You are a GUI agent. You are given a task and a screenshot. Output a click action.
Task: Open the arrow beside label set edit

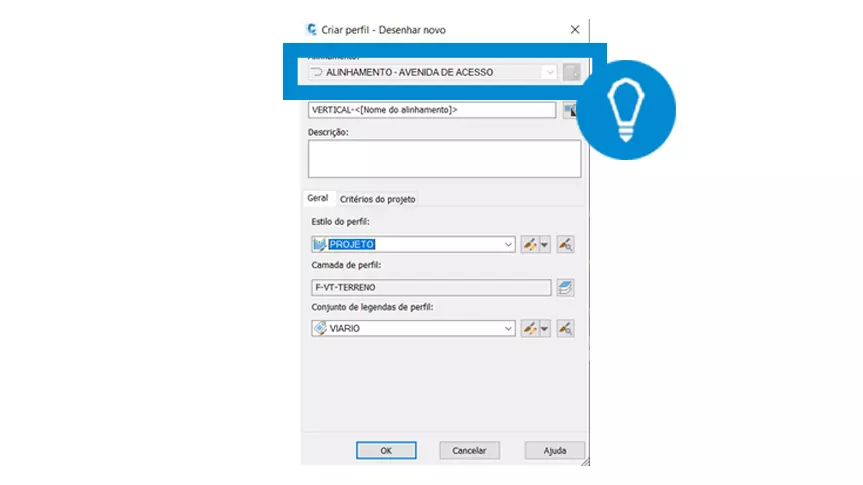544,329
